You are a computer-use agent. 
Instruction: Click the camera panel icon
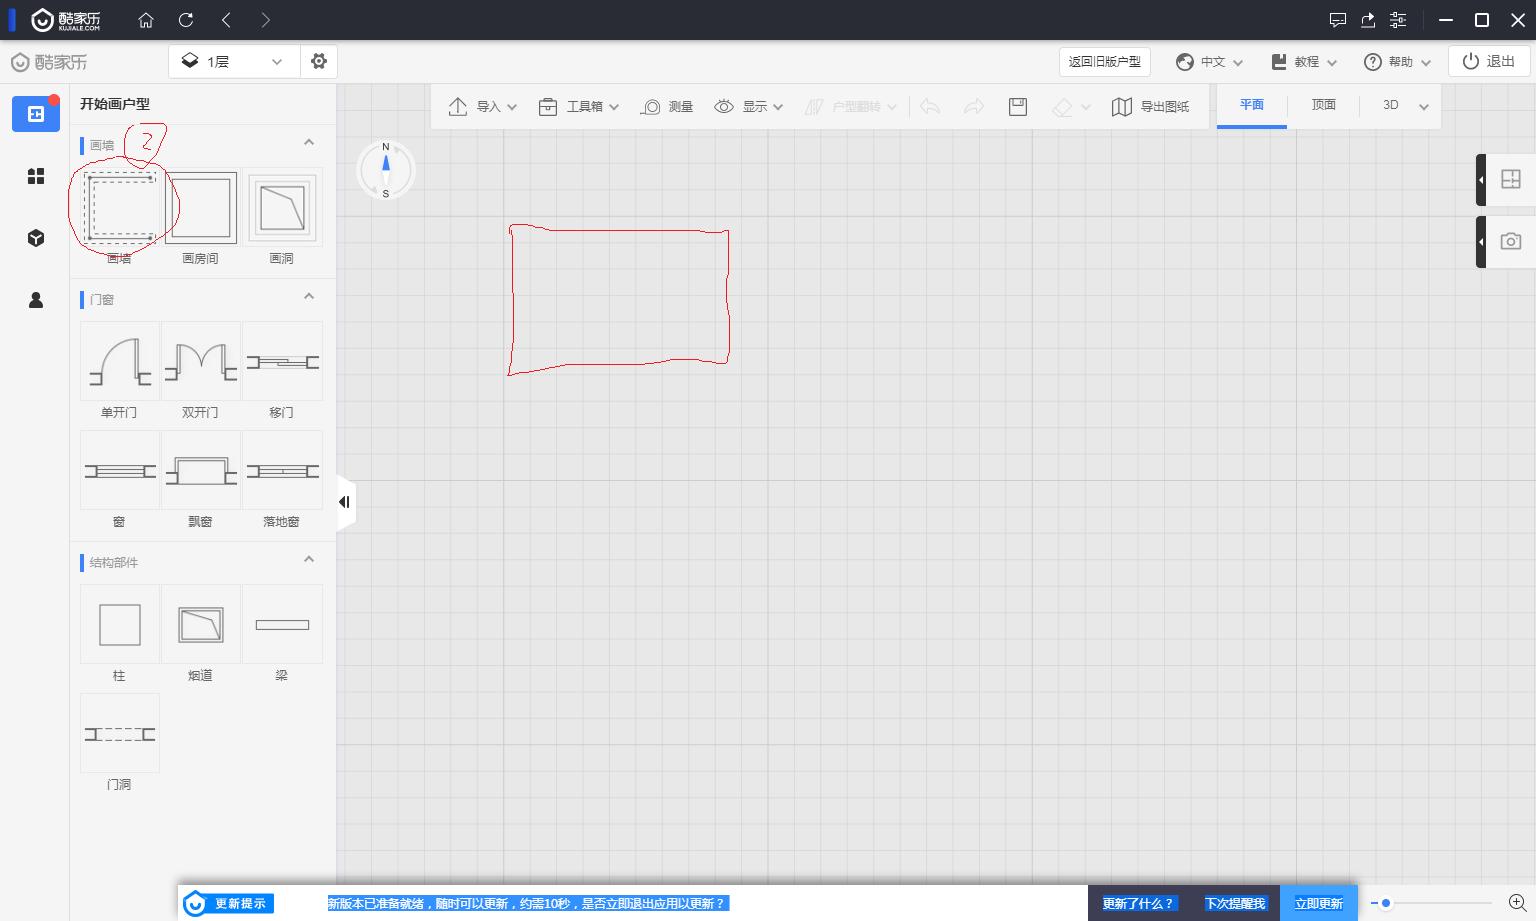(1510, 241)
